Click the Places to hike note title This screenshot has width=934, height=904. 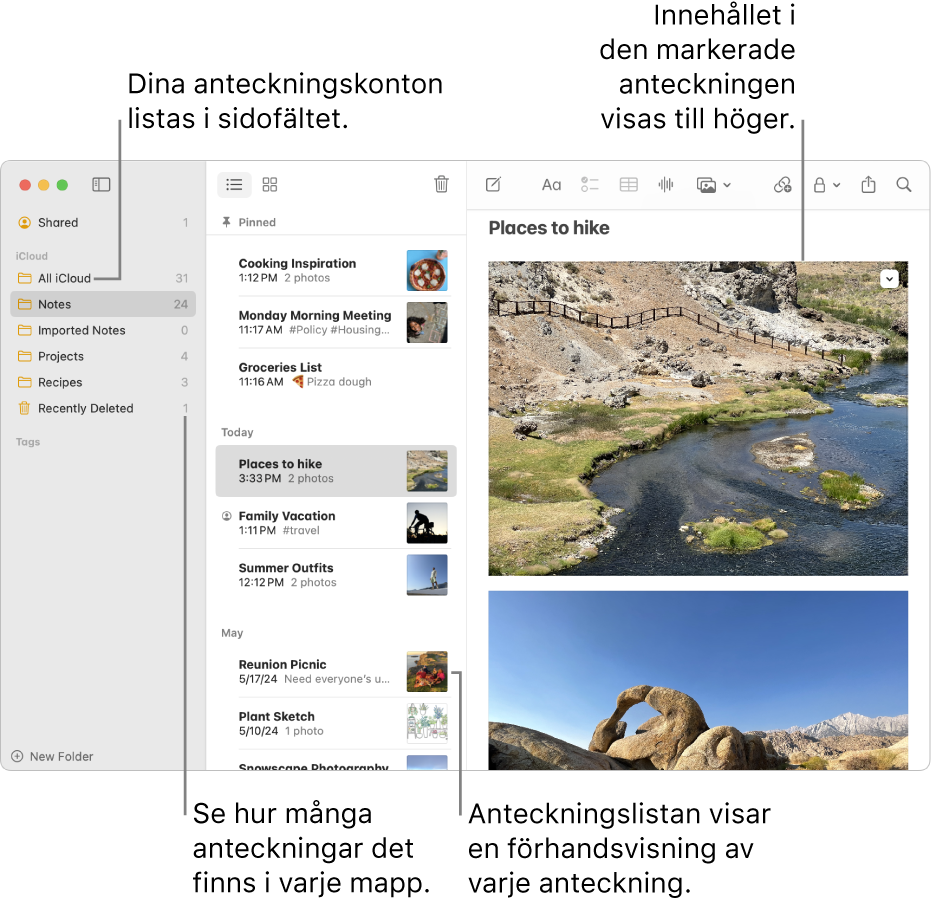click(549, 228)
